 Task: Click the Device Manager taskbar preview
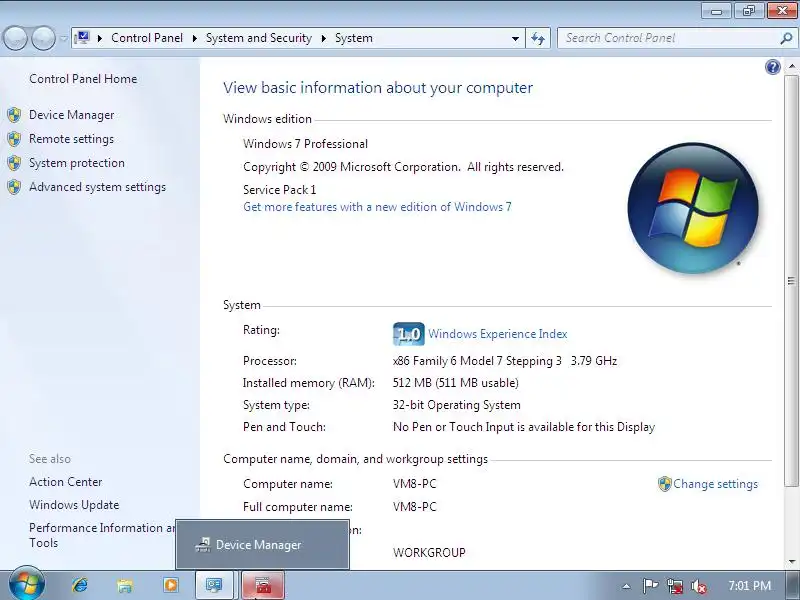pos(262,544)
